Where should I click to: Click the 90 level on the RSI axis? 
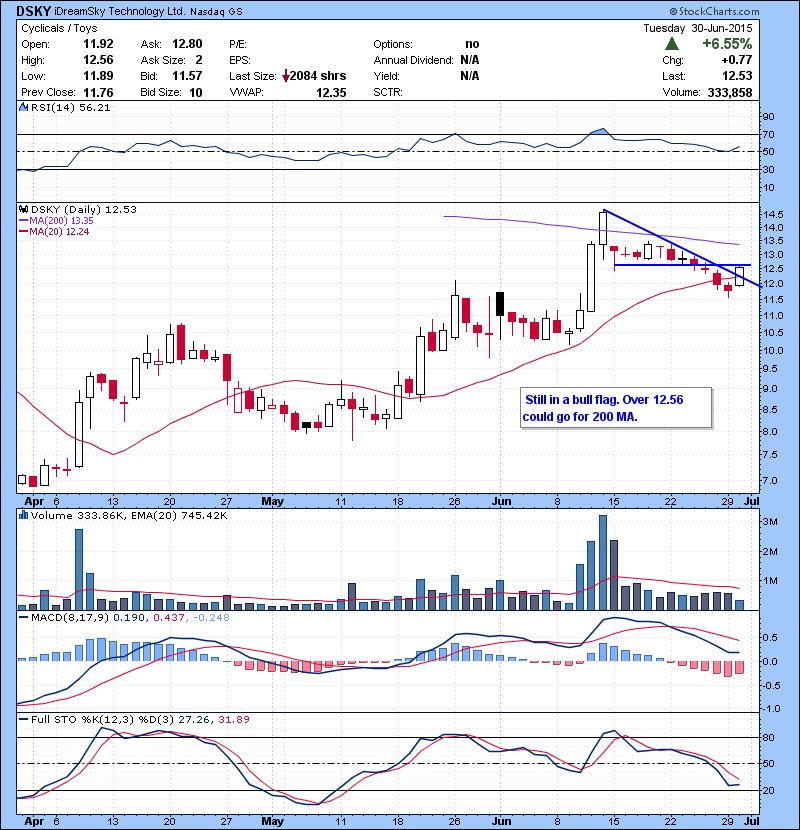pyautogui.click(x=768, y=116)
